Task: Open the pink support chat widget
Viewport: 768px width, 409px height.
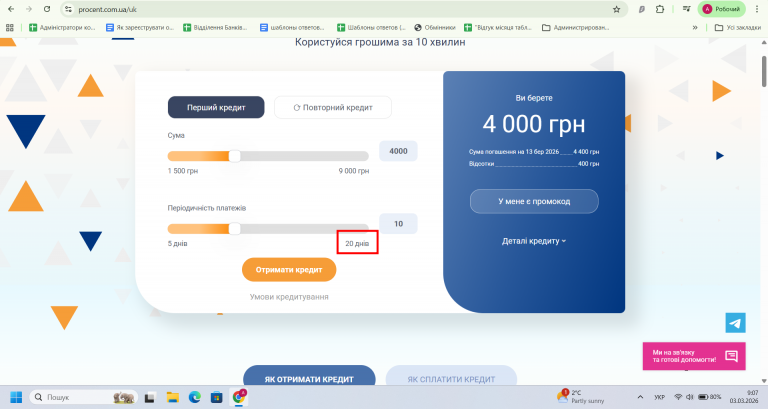Action: (x=694, y=356)
